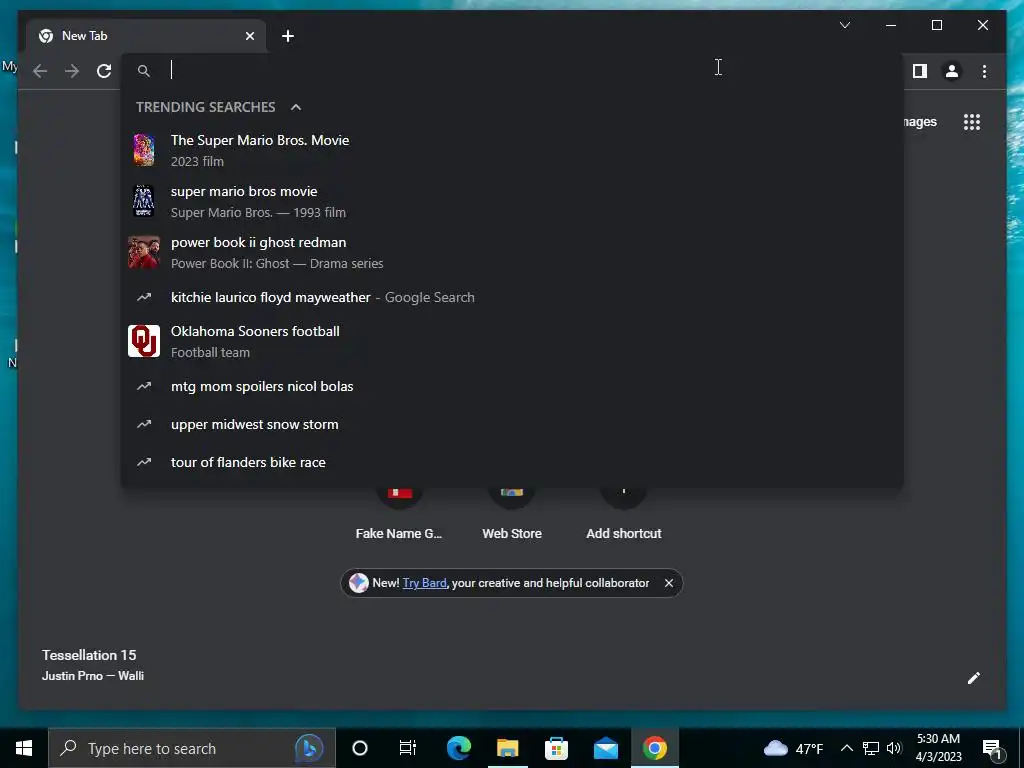Open the Tessellation 15 wallpaper credit
This screenshot has height=768, width=1024.
coord(89,655)
